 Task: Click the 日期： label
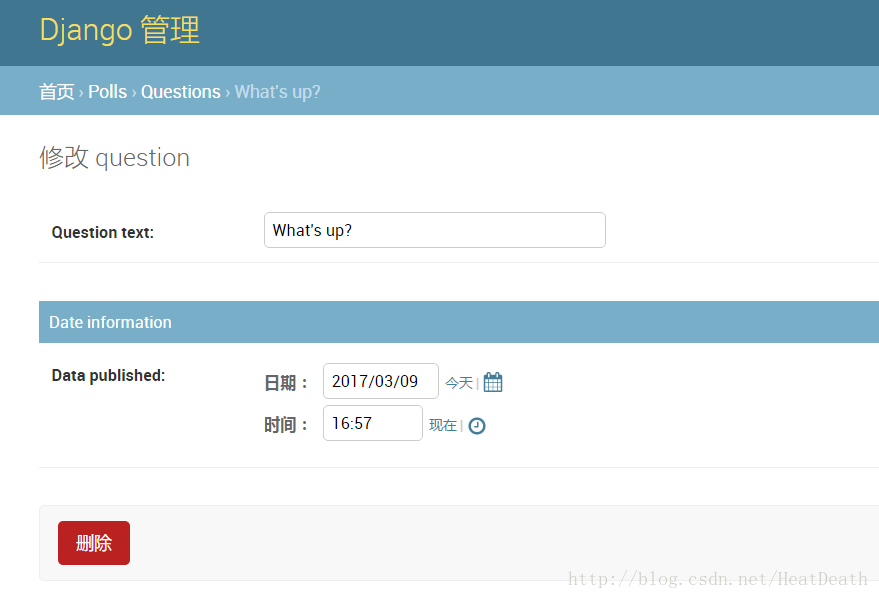[x=286, y=383]
